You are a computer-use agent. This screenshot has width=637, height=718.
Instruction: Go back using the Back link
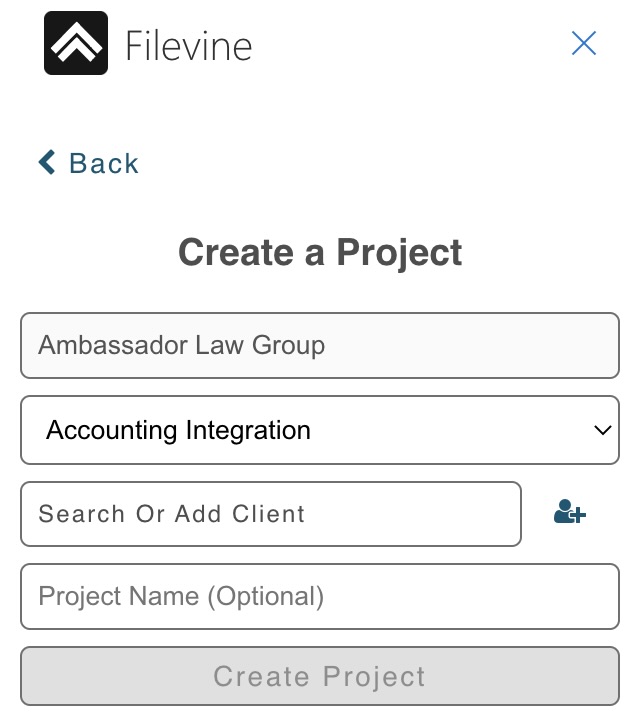[x=88, y=163]
